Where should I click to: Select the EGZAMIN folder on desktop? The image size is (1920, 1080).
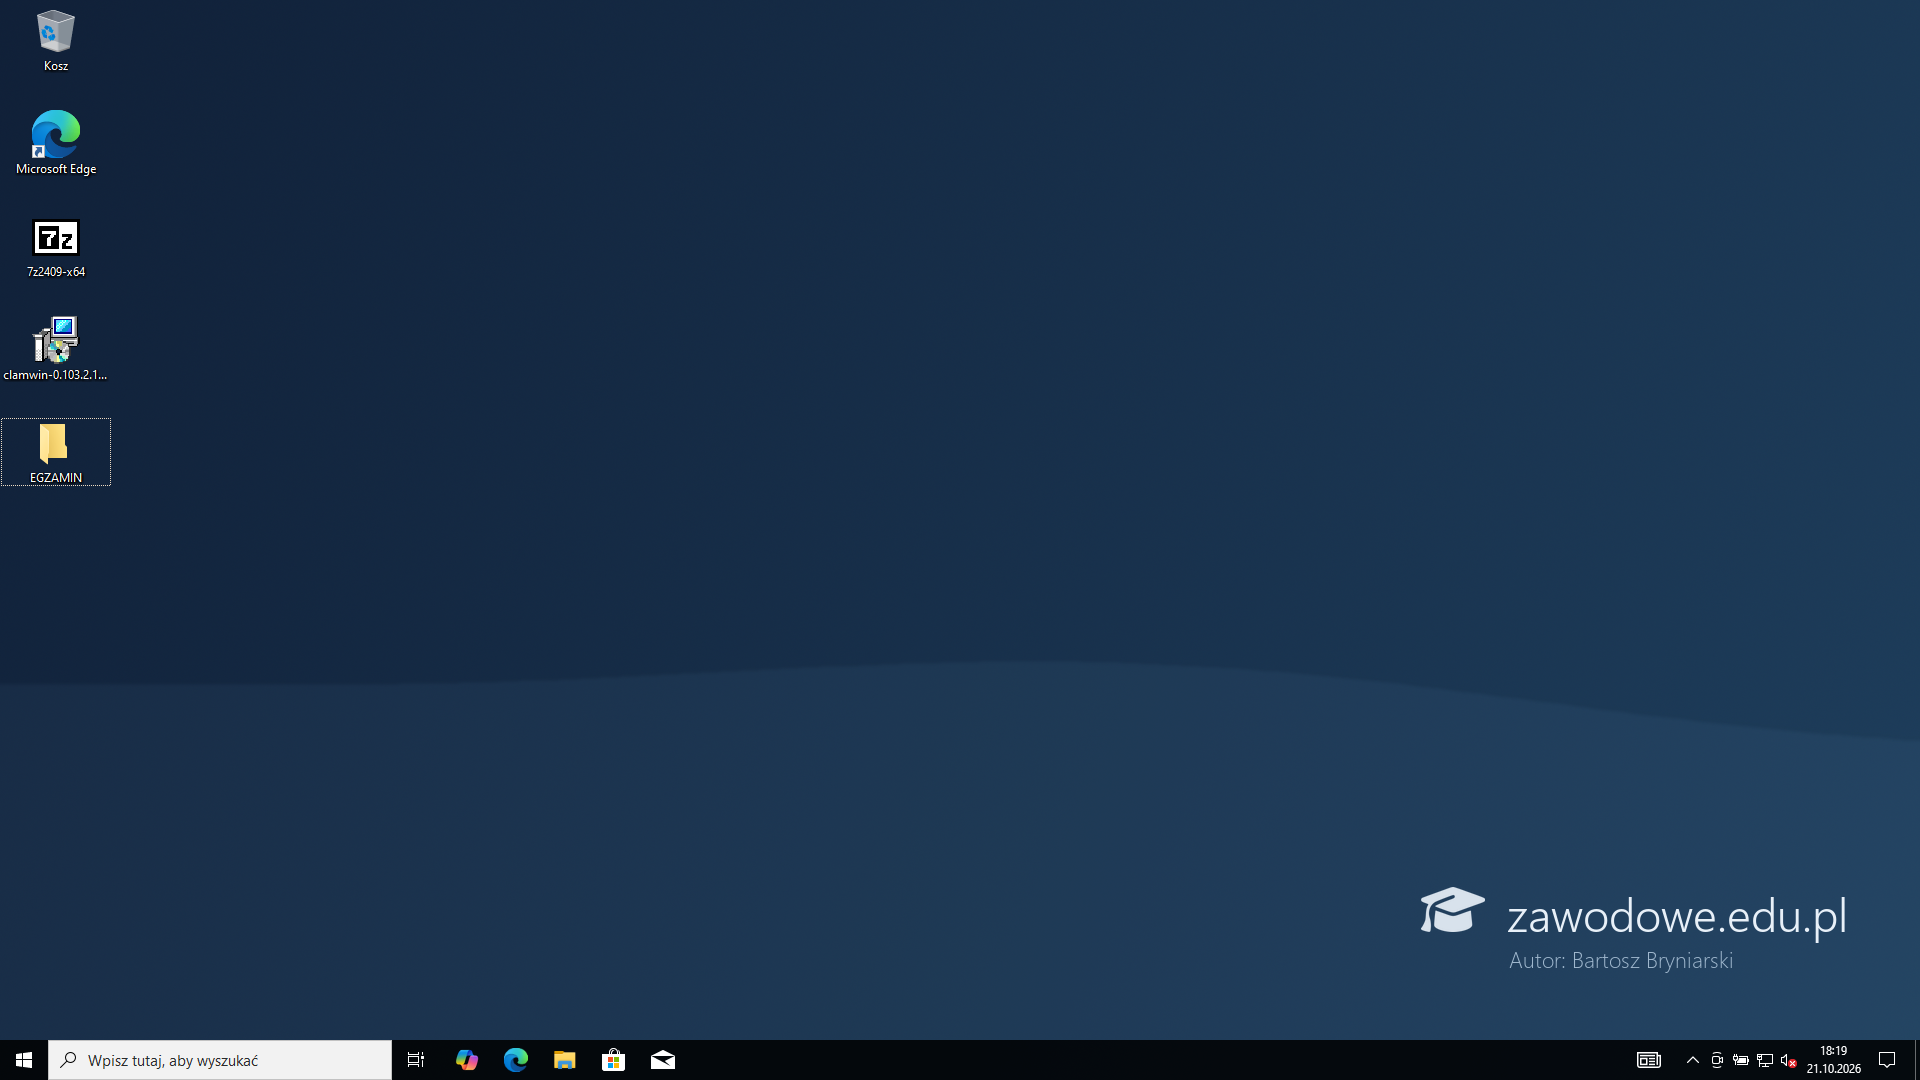click(x=55, y=452)
